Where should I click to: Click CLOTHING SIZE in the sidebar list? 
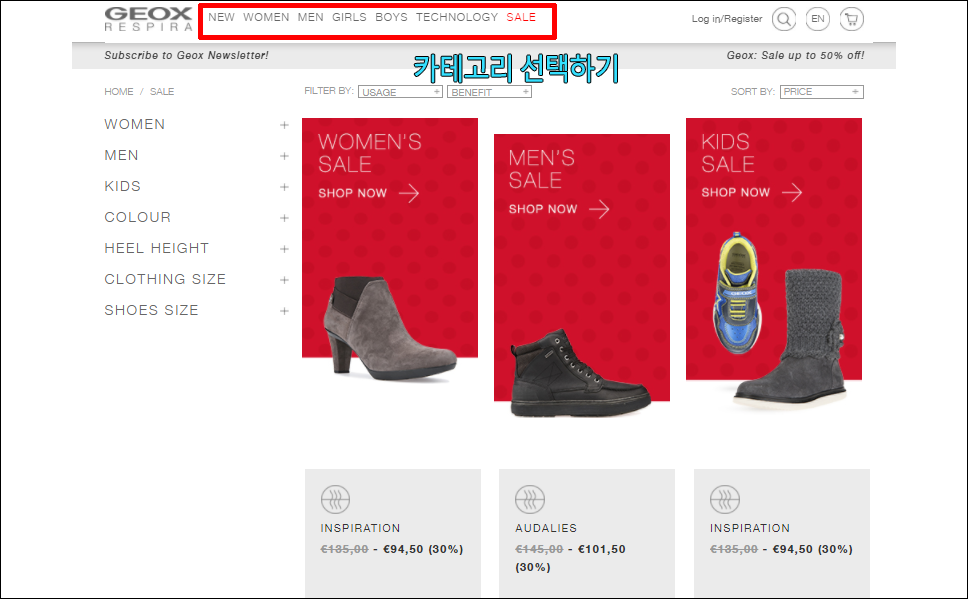165,280
